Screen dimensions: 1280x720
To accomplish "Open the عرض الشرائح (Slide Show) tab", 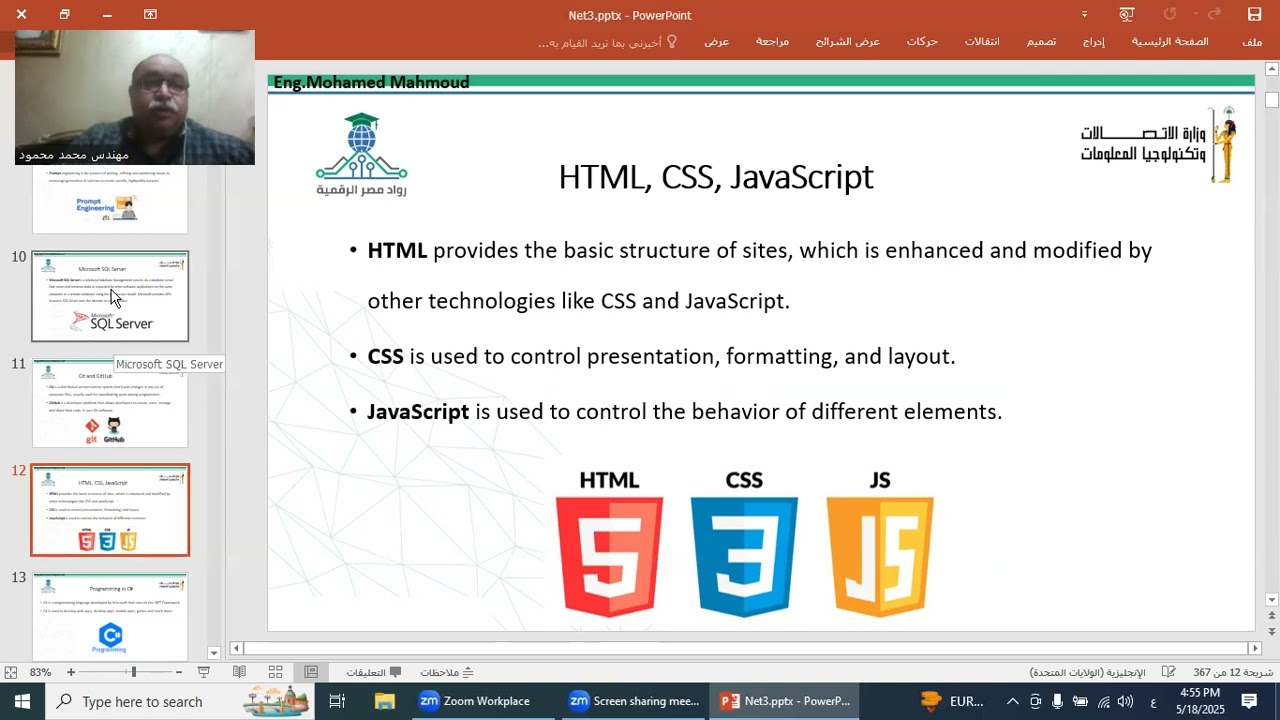I will tap(848, 42).
